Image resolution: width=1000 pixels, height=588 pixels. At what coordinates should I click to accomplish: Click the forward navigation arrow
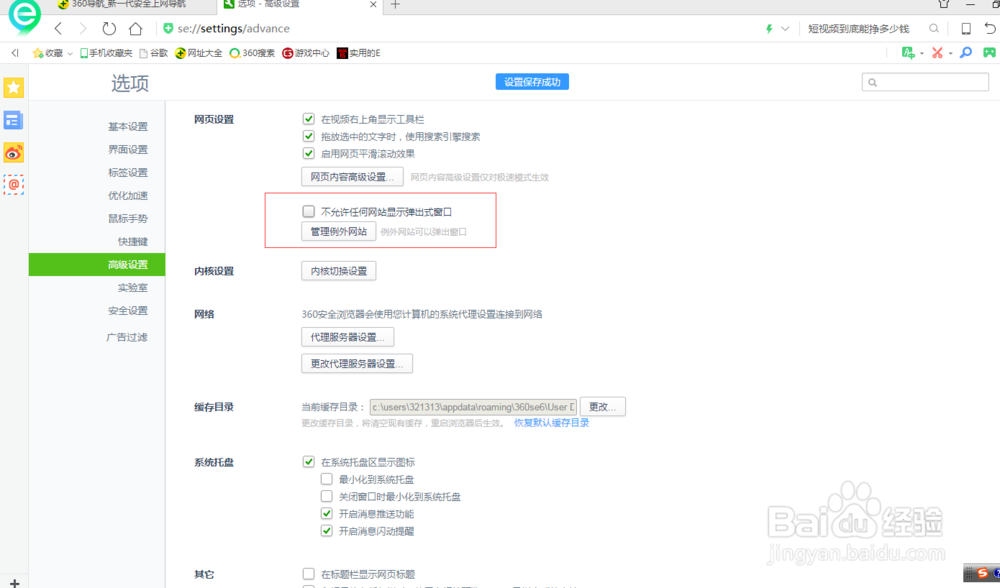coord(83,29)
